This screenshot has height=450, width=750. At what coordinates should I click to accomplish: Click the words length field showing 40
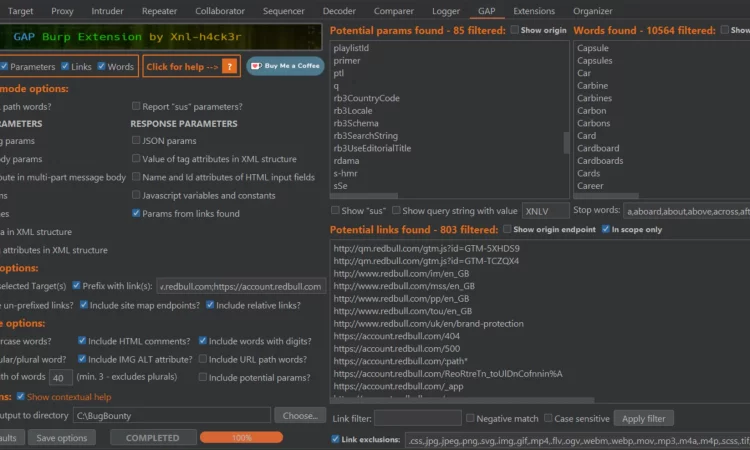(x=60, y=377)
